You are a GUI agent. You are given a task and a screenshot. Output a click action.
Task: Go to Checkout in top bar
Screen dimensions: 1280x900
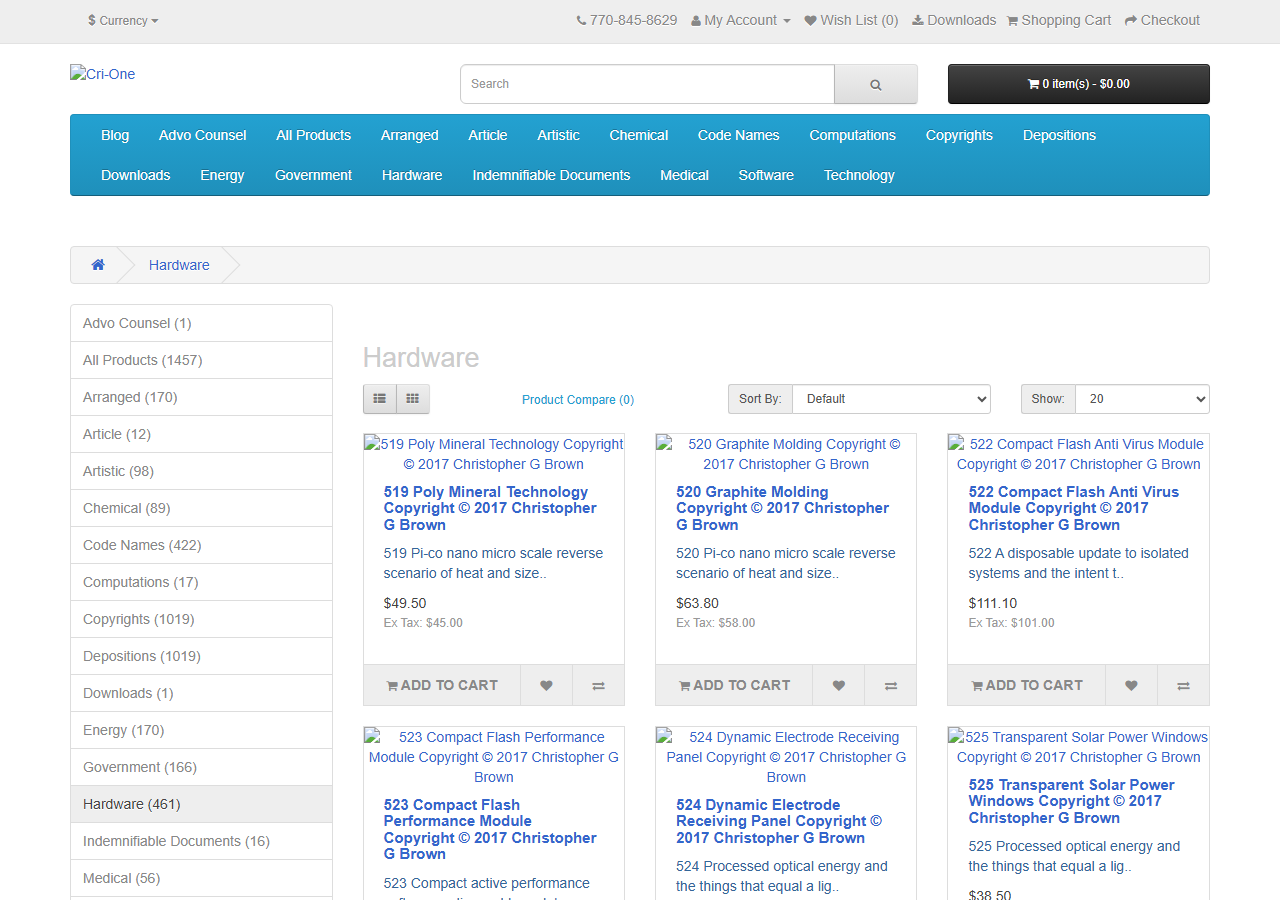coord(1162,20)
